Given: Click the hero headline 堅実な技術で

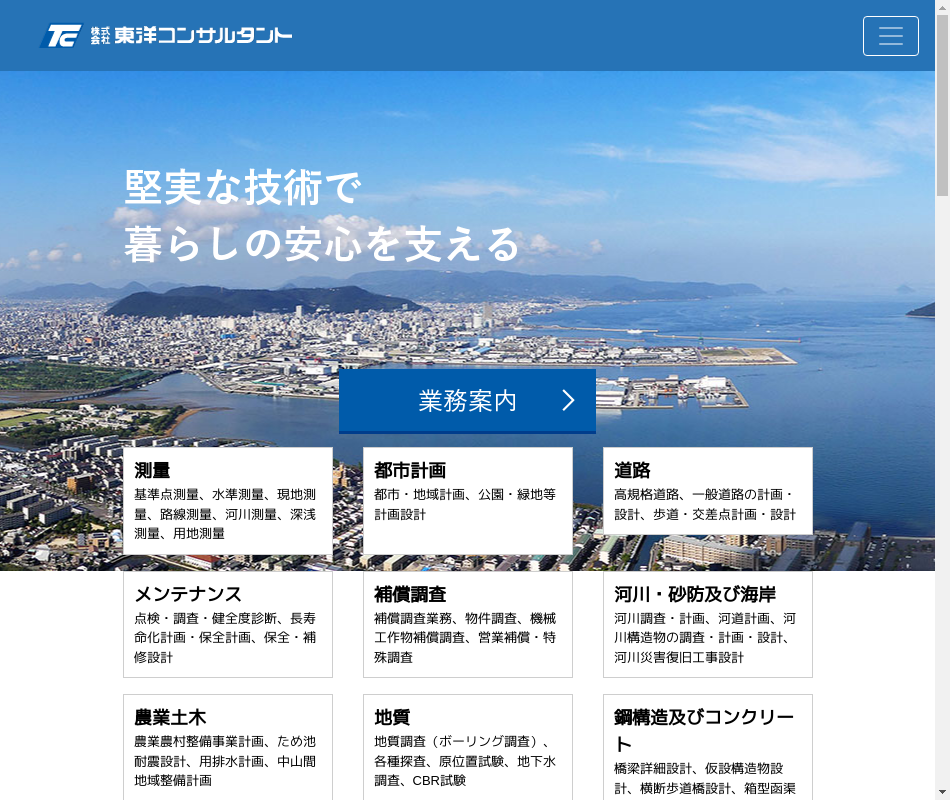Looking at the screenshot, I should coord(242,188).
